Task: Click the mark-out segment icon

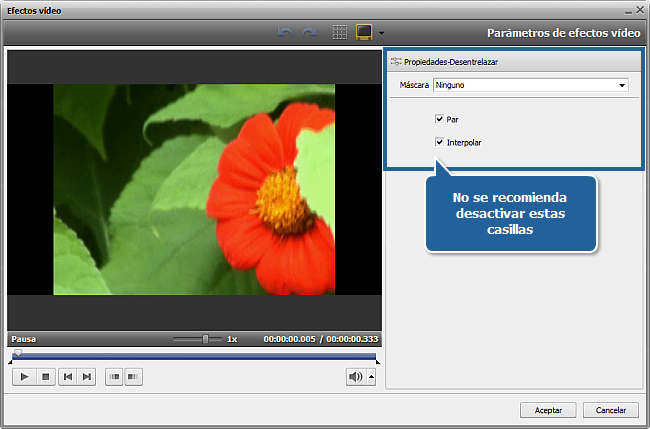Action: tap(133, 376)
